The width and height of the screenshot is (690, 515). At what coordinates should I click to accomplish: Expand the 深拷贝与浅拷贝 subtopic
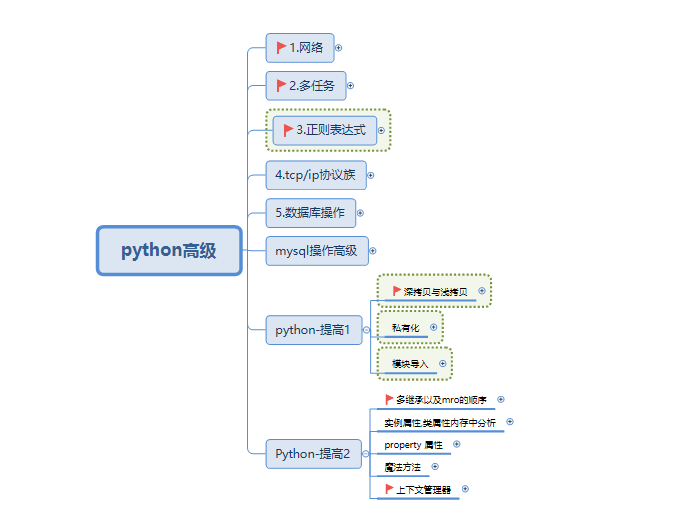482,291
